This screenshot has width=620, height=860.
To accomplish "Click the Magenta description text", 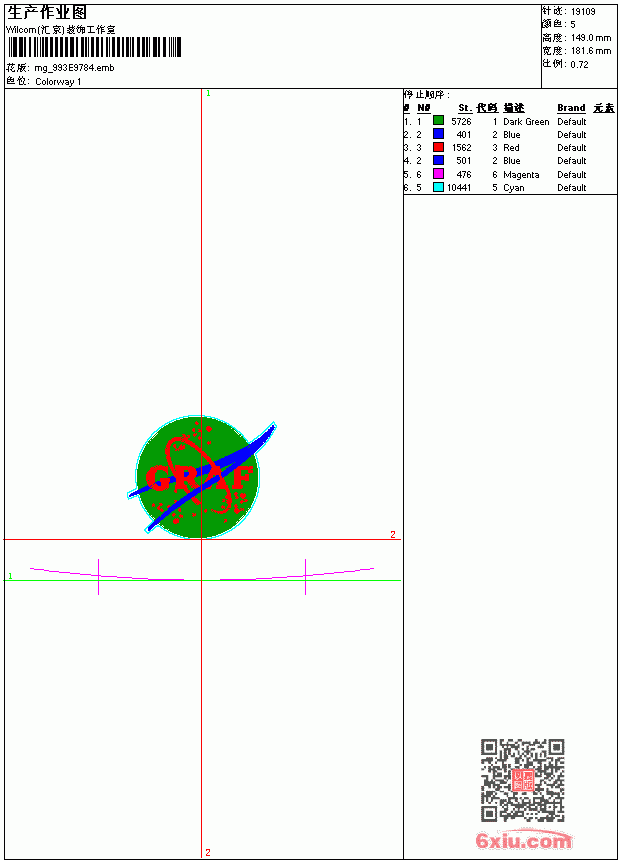I will pyautogui.click(x=521, y=175).
